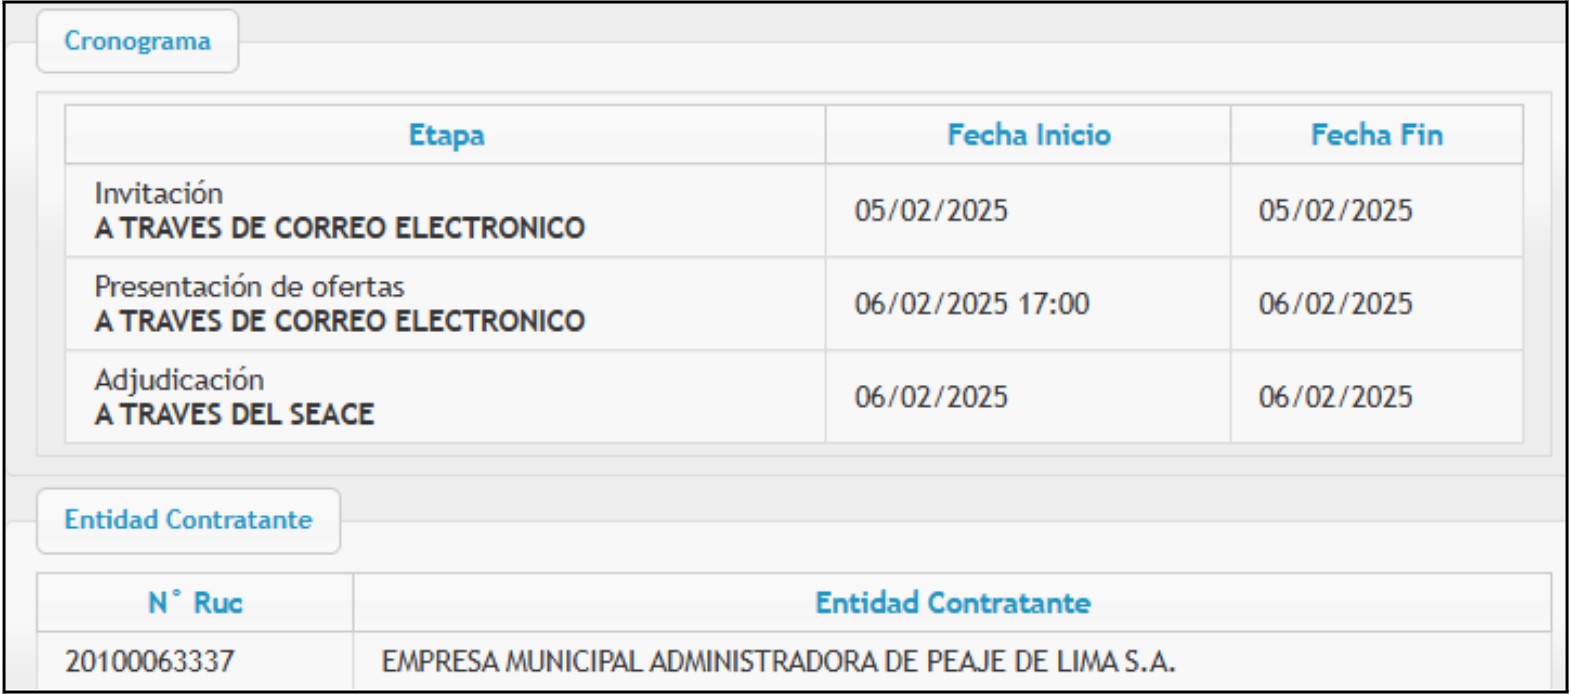
Task: Click Entidad Contratante table column header
Action: coord(952,603)
